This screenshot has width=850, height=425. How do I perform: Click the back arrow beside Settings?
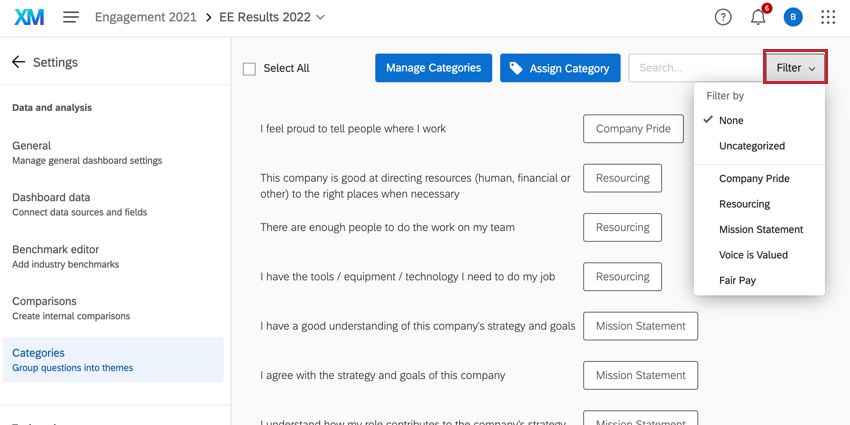pyautogui.click(x=18, y=62)
